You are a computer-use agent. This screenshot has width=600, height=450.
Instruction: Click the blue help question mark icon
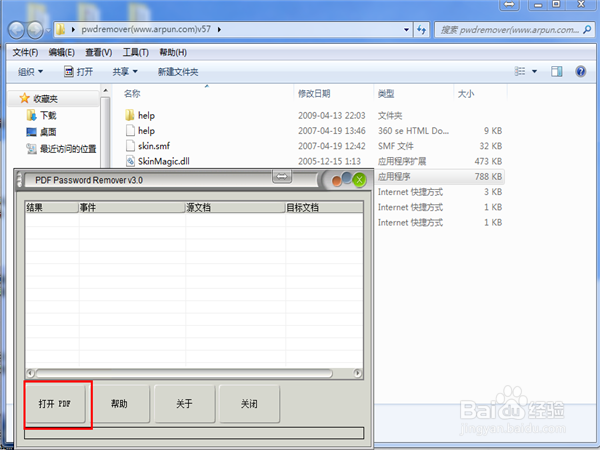(x=580, y=71)
